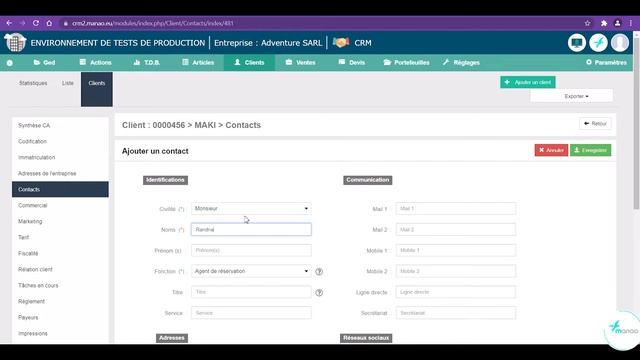The width and height of the screenshot is (640, 360).
Task: Open browser extensions puzzle icon
Action: coord(604,23)
